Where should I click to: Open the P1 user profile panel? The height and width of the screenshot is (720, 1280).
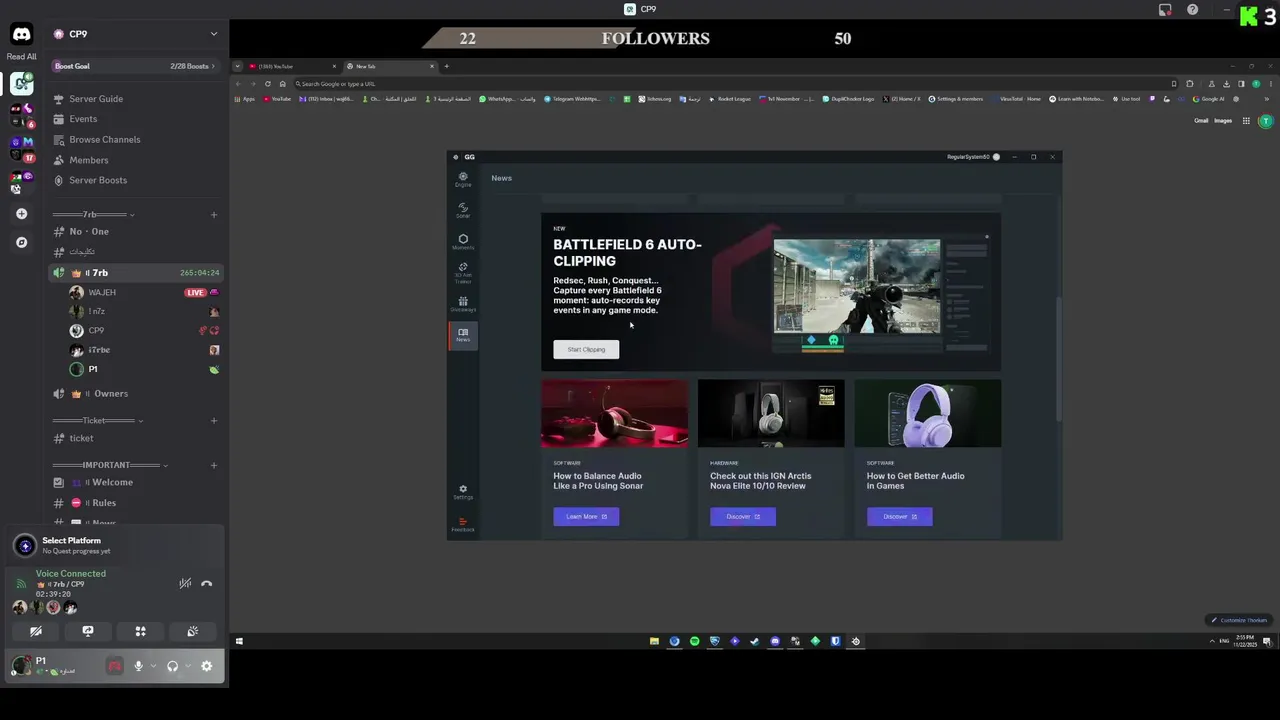pyautogui.click(x=55, y=665)
